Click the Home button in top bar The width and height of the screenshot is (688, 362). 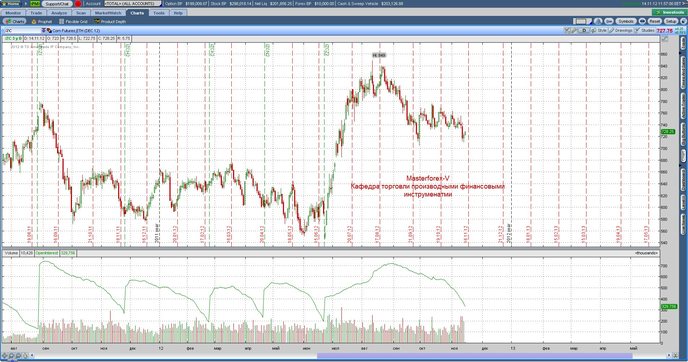tap(11, 4)
